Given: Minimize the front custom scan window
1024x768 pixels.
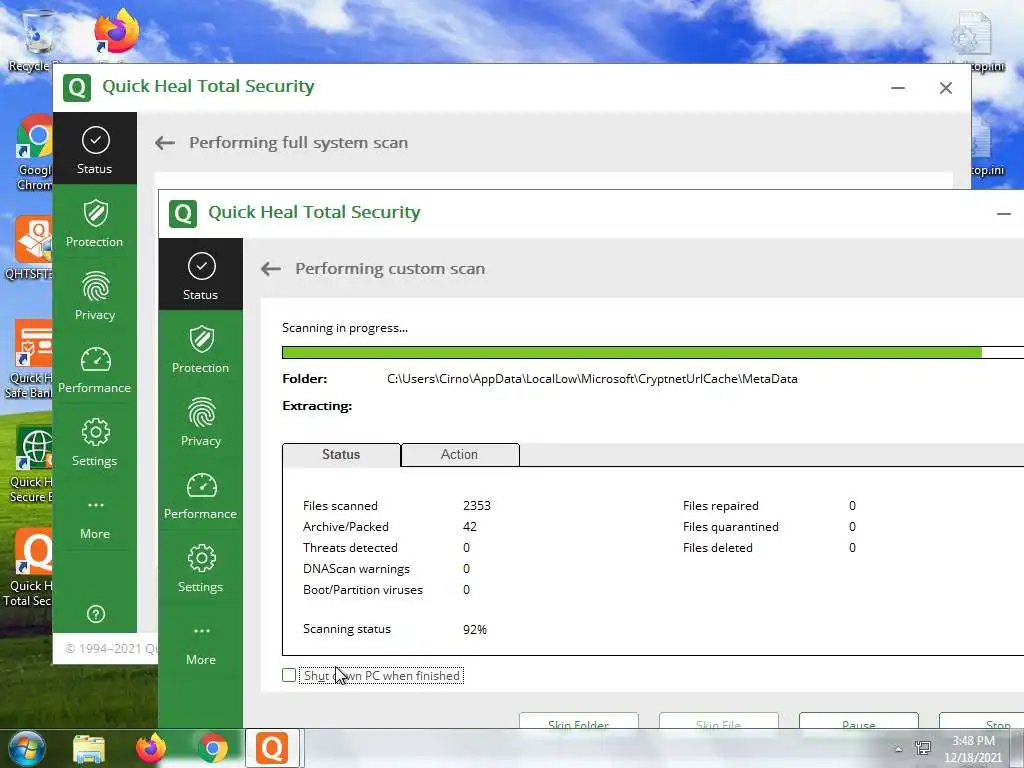Looking at the screenshot, I should pos(1004,214).
